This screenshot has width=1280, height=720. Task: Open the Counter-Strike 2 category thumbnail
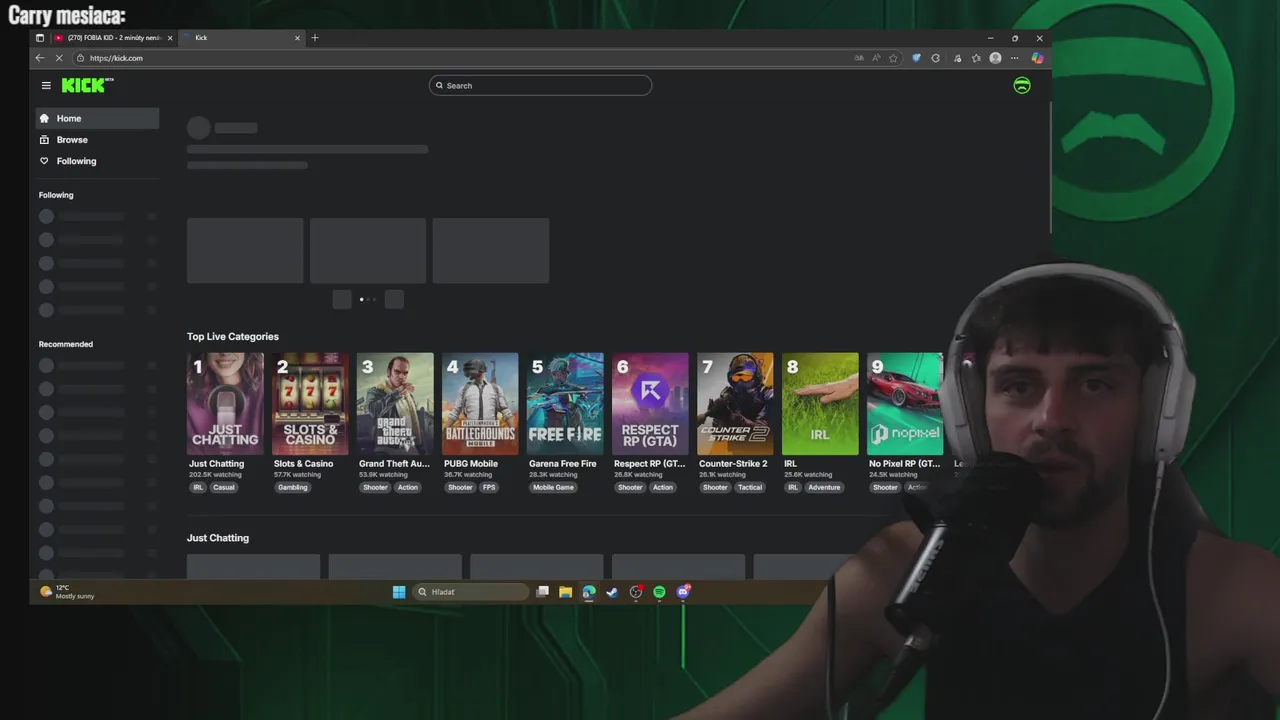point(735,404)
